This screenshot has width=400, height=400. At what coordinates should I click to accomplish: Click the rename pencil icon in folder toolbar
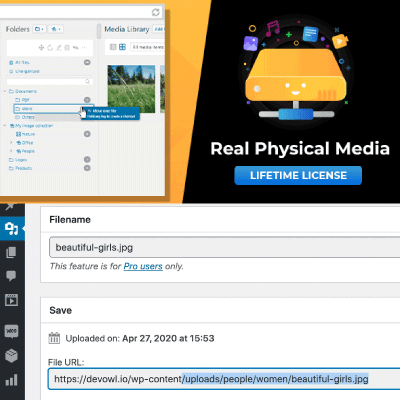[59, 48]
